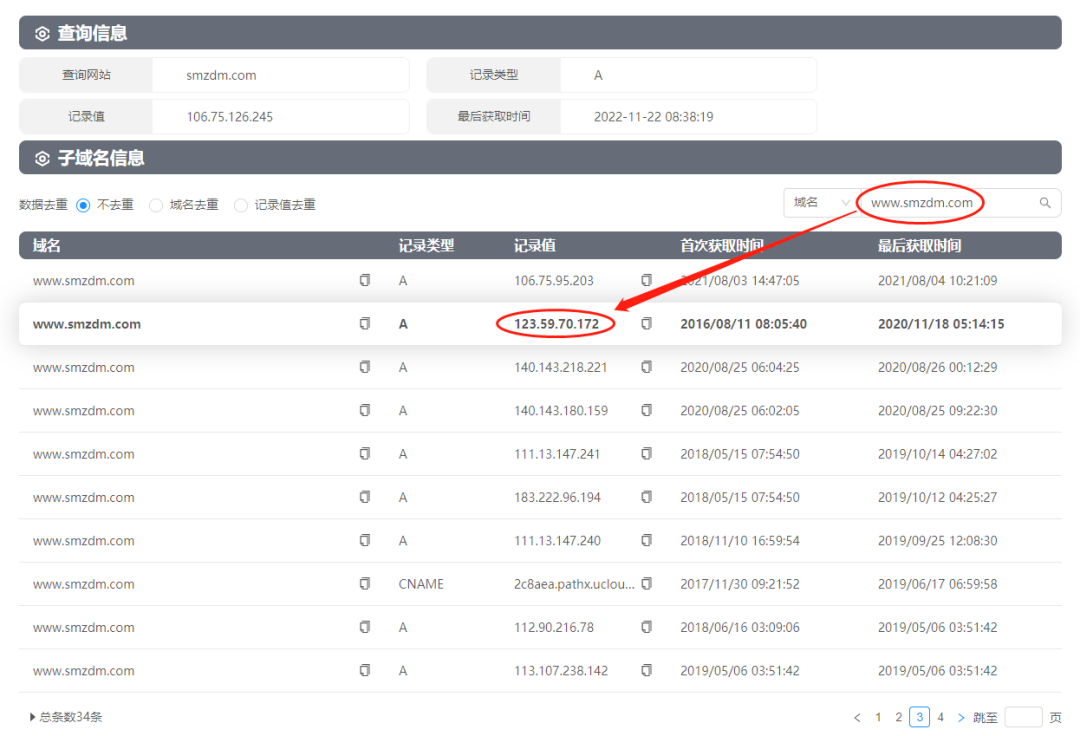Image resolution: width=1080 pixels, height=736 pixels.
Task: Click the search magnifier icon
Action: (1045, 203)
